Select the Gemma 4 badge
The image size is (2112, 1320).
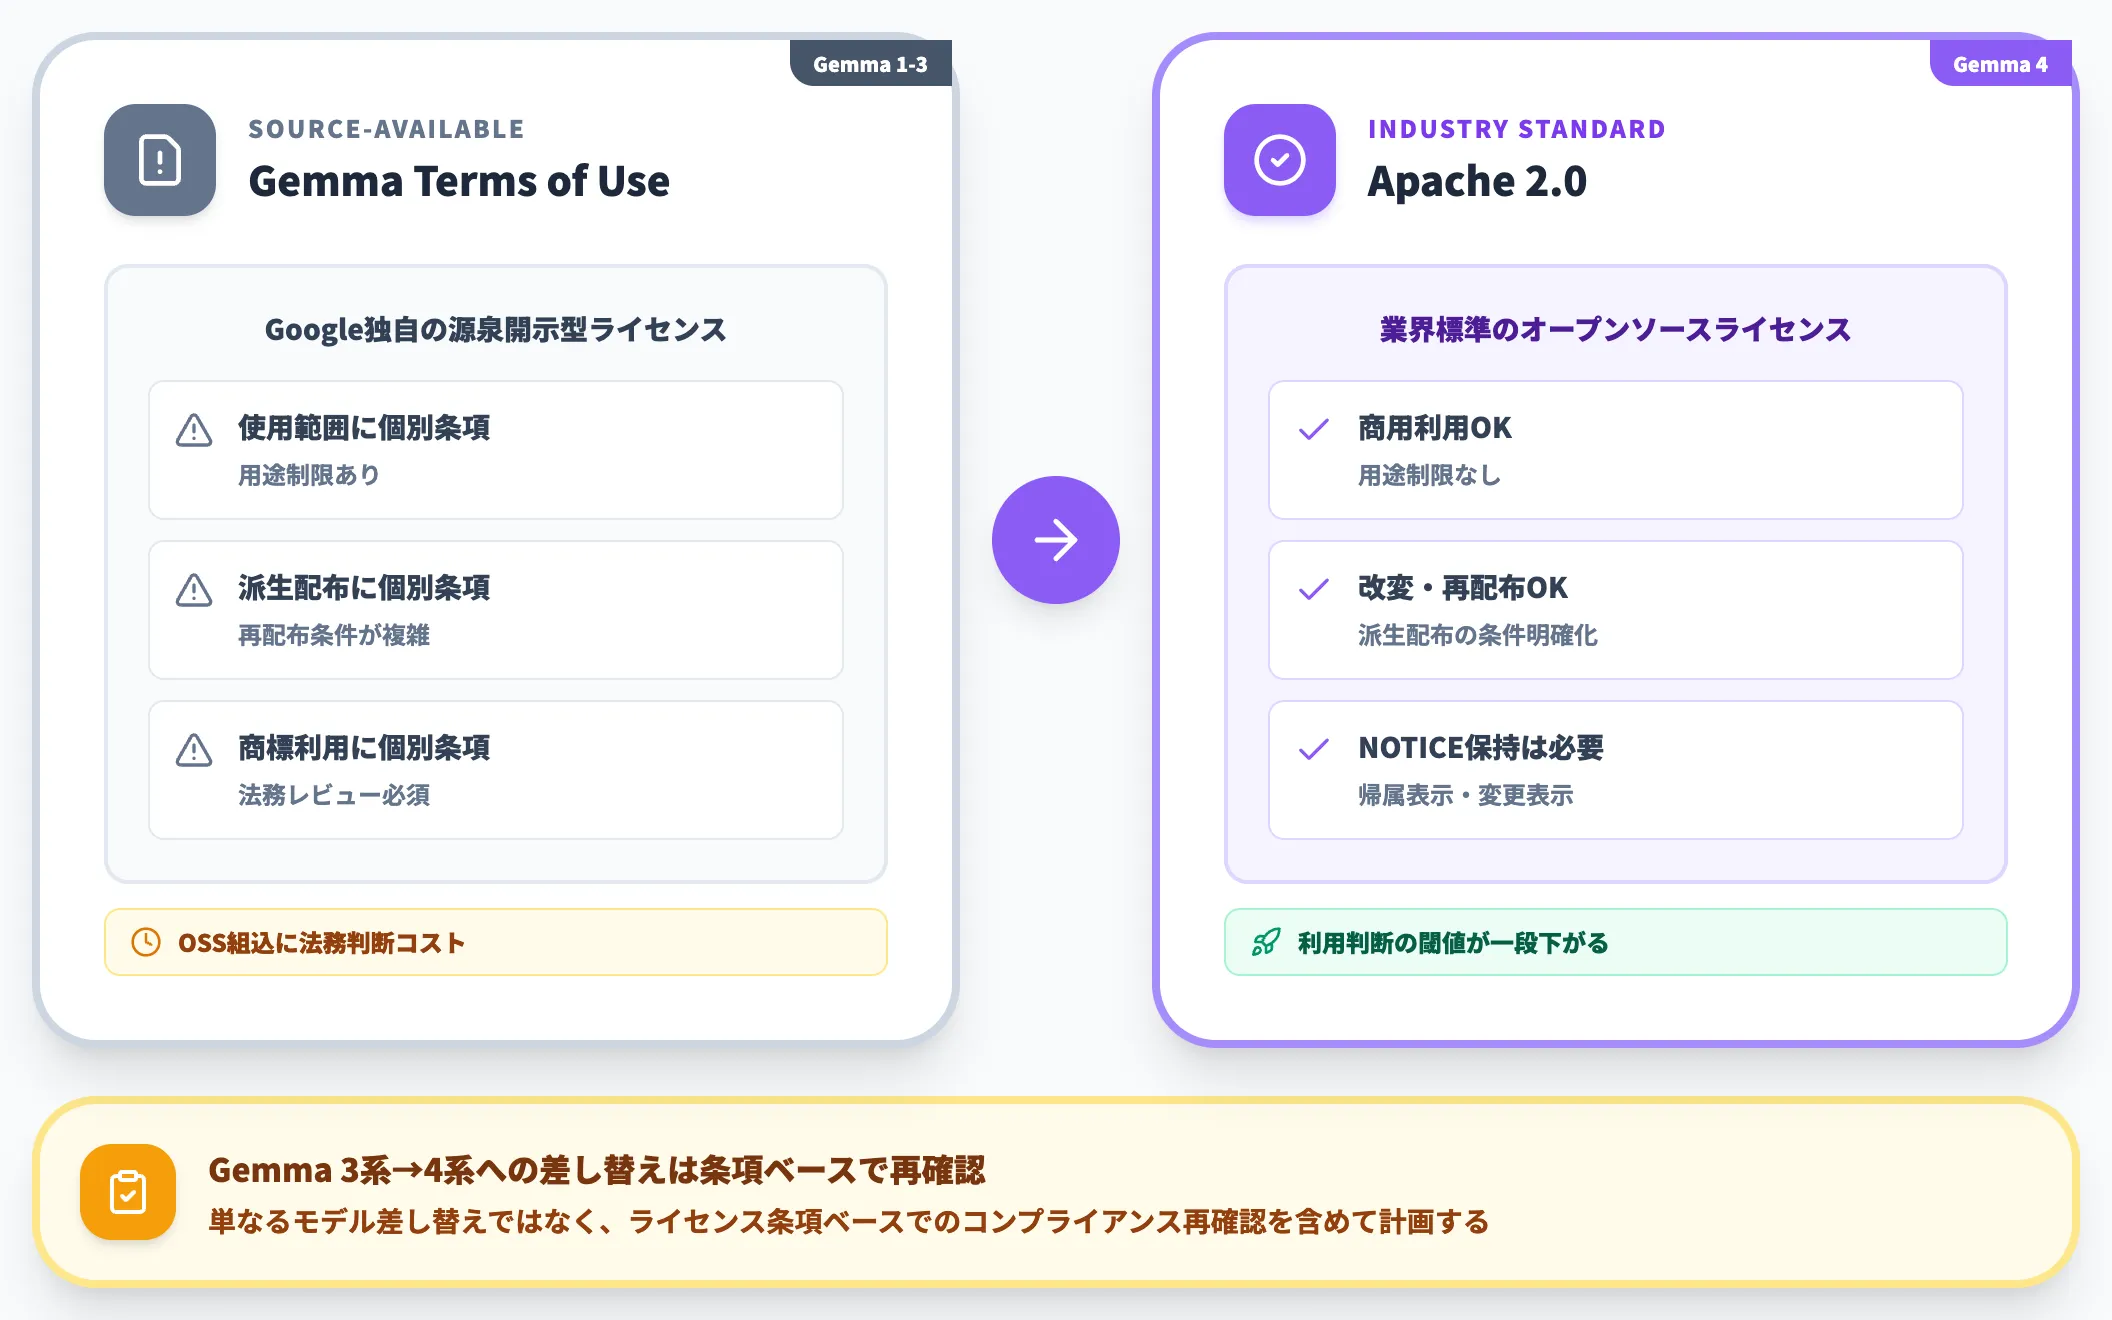pos(2000,64)
